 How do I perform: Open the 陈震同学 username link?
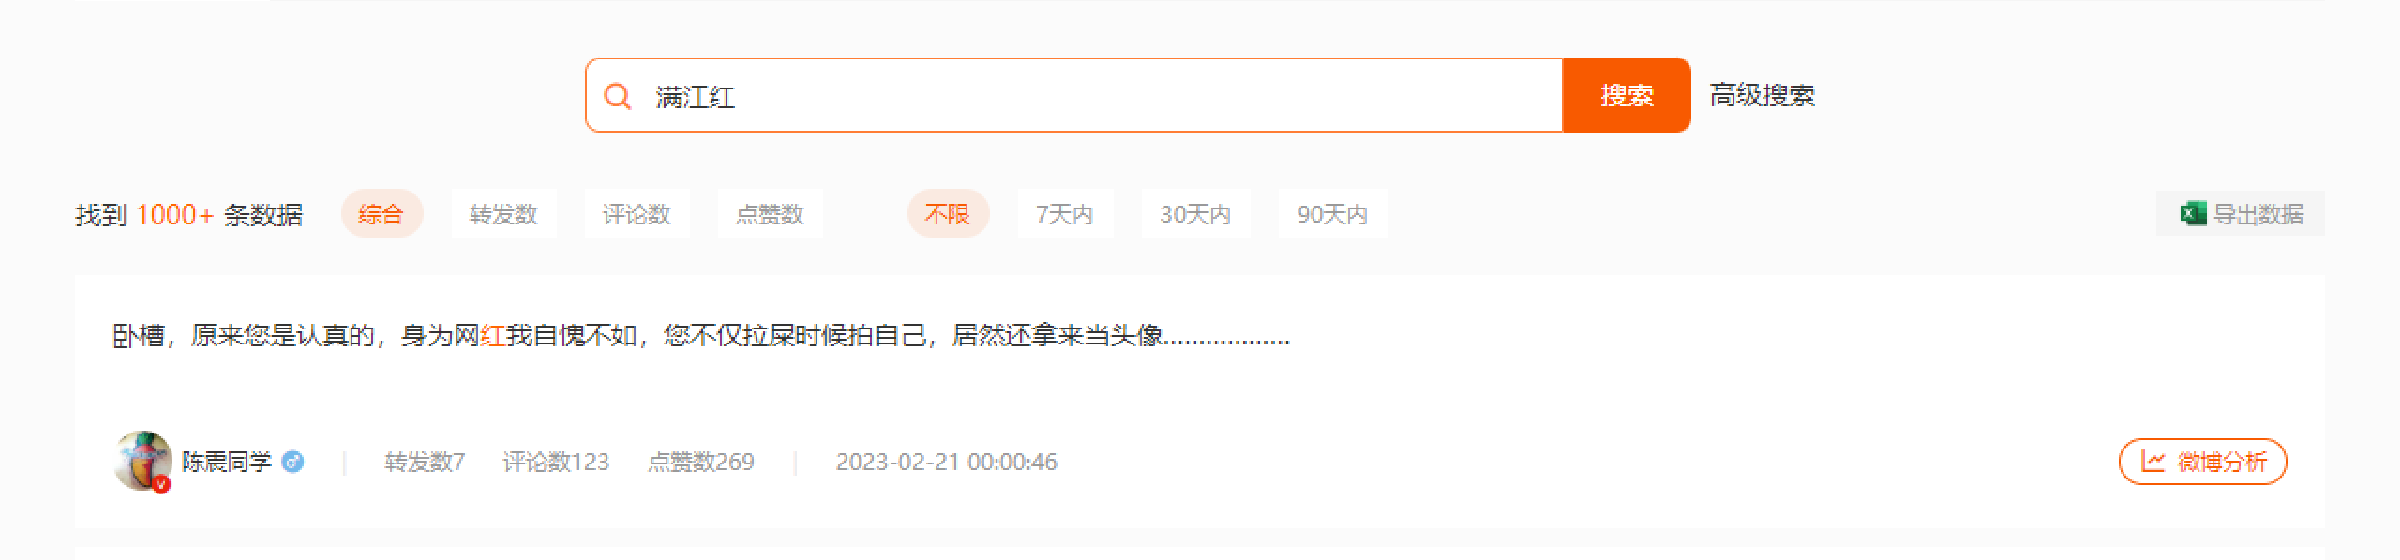227,461
